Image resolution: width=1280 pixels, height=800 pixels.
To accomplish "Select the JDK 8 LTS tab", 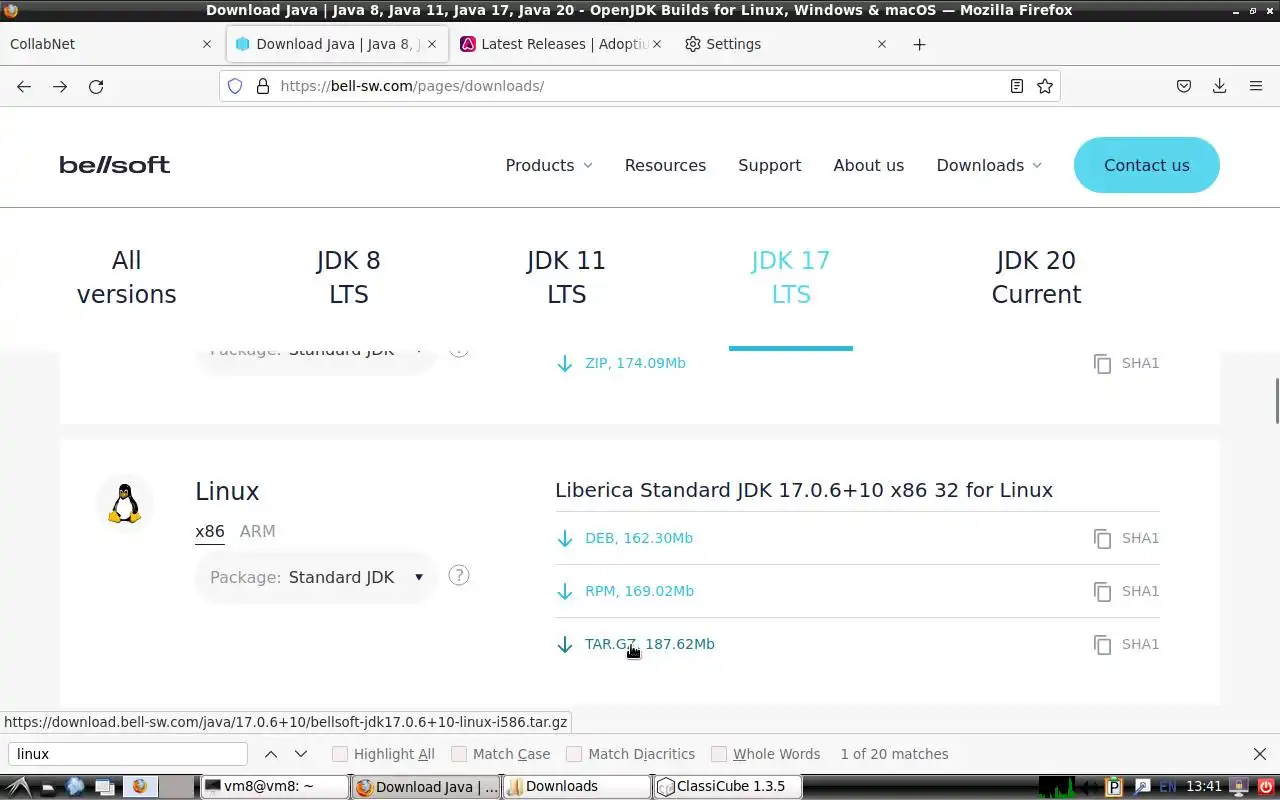I will [349, 277].
